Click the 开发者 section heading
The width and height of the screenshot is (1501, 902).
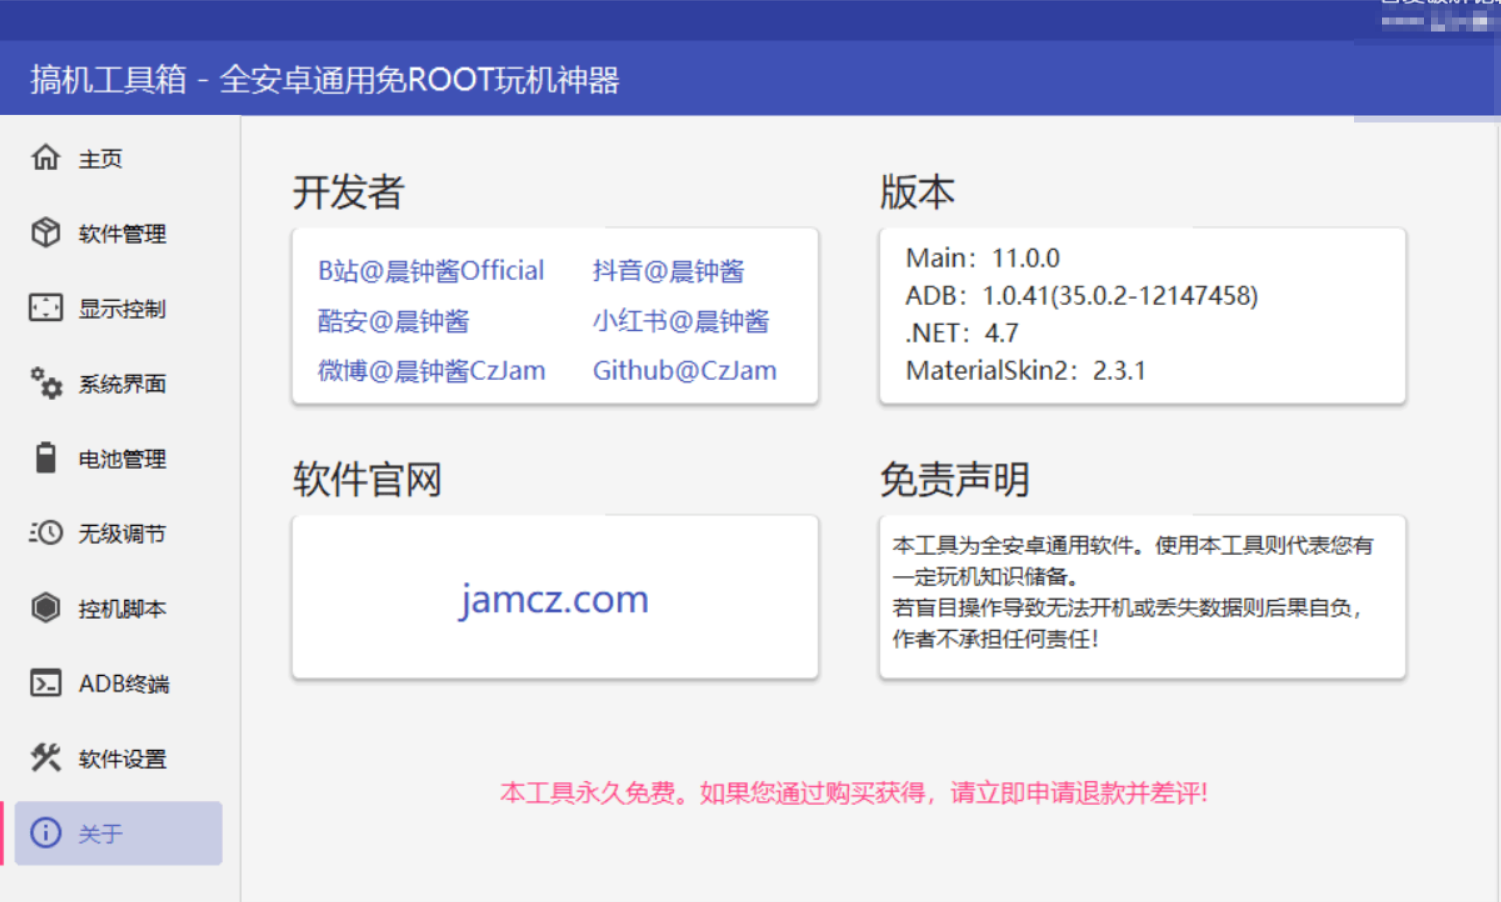pyautogui.click(x=348, y=192)
